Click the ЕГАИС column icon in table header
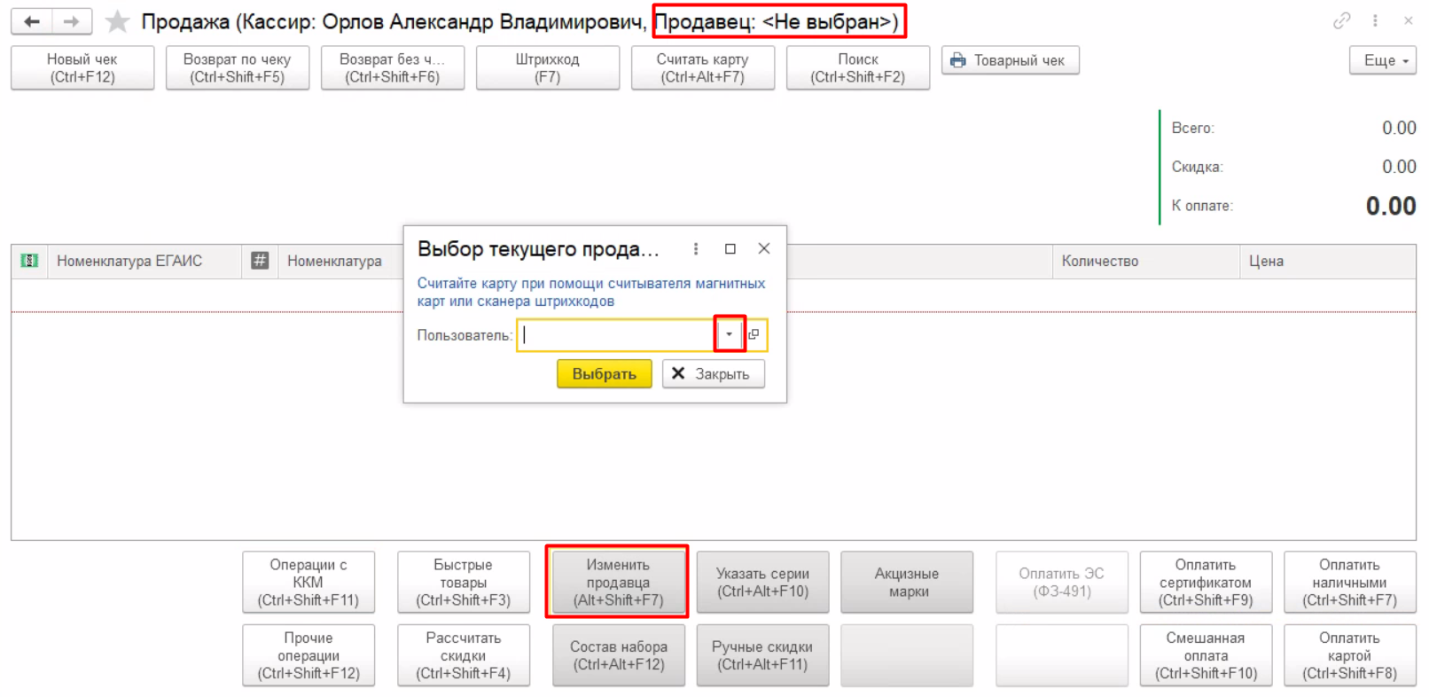 tap(30, 261)
